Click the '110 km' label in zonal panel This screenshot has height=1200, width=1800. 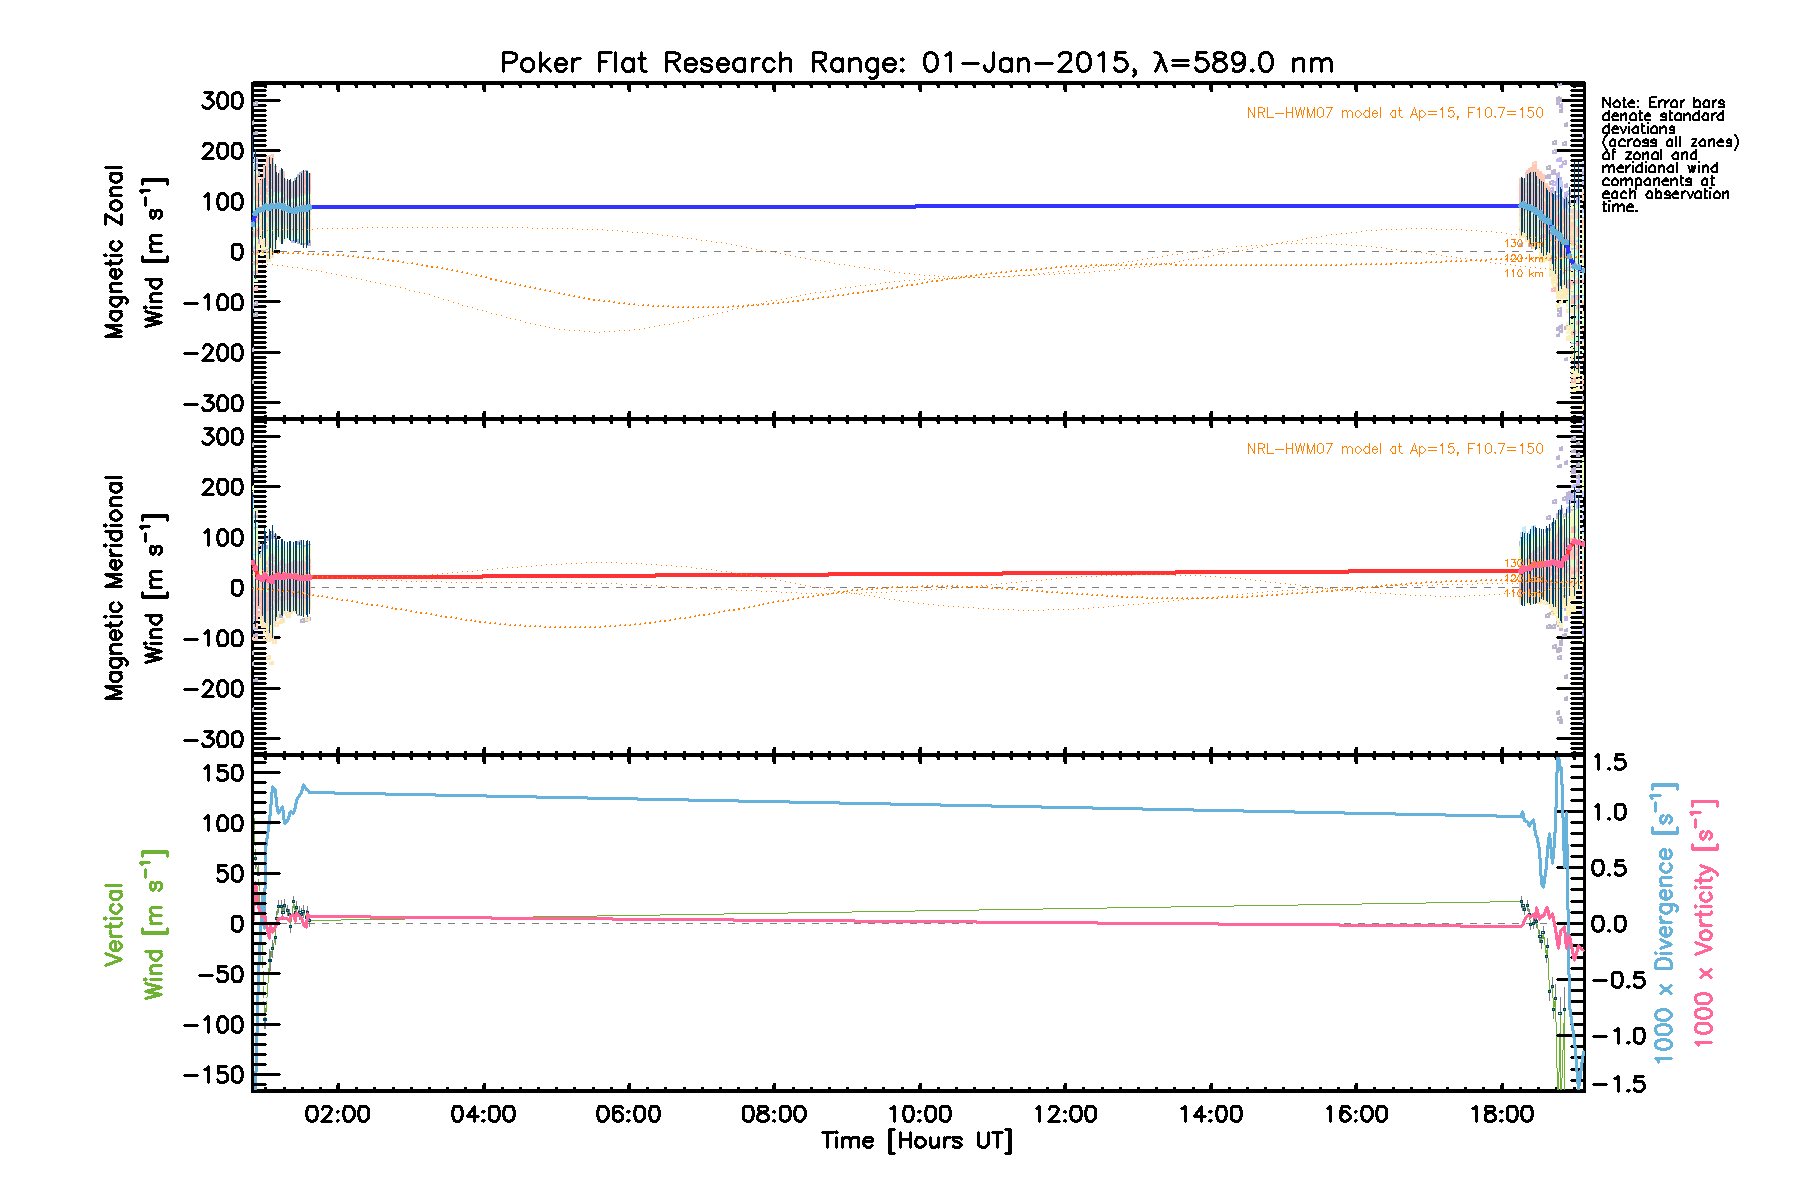point(1523,273)
